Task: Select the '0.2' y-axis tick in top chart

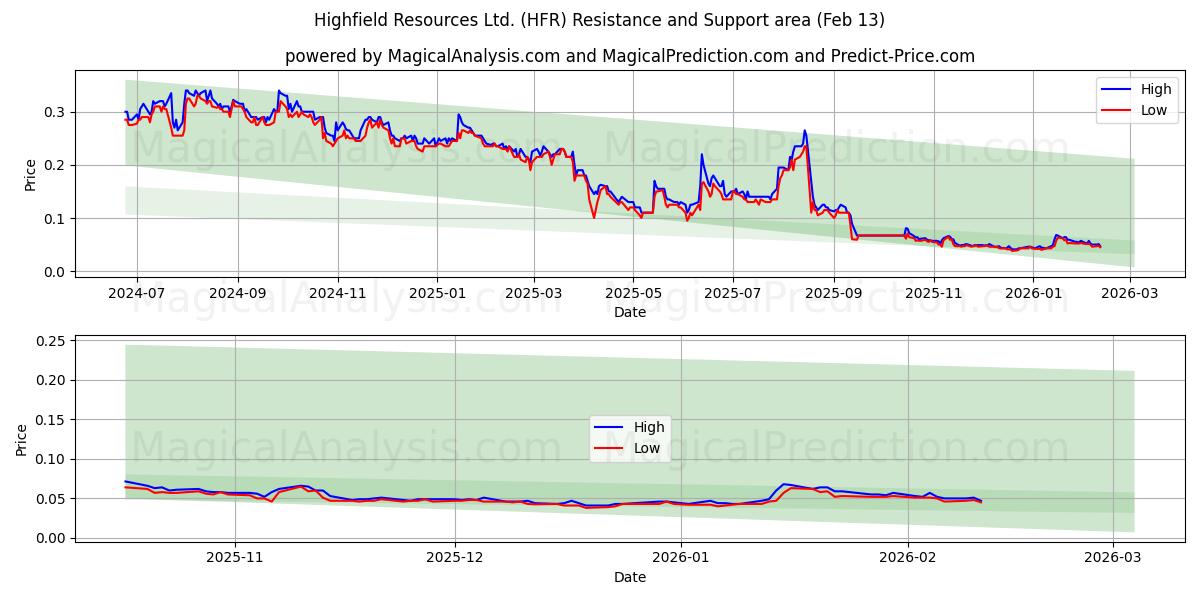Action: click(55, 165)
